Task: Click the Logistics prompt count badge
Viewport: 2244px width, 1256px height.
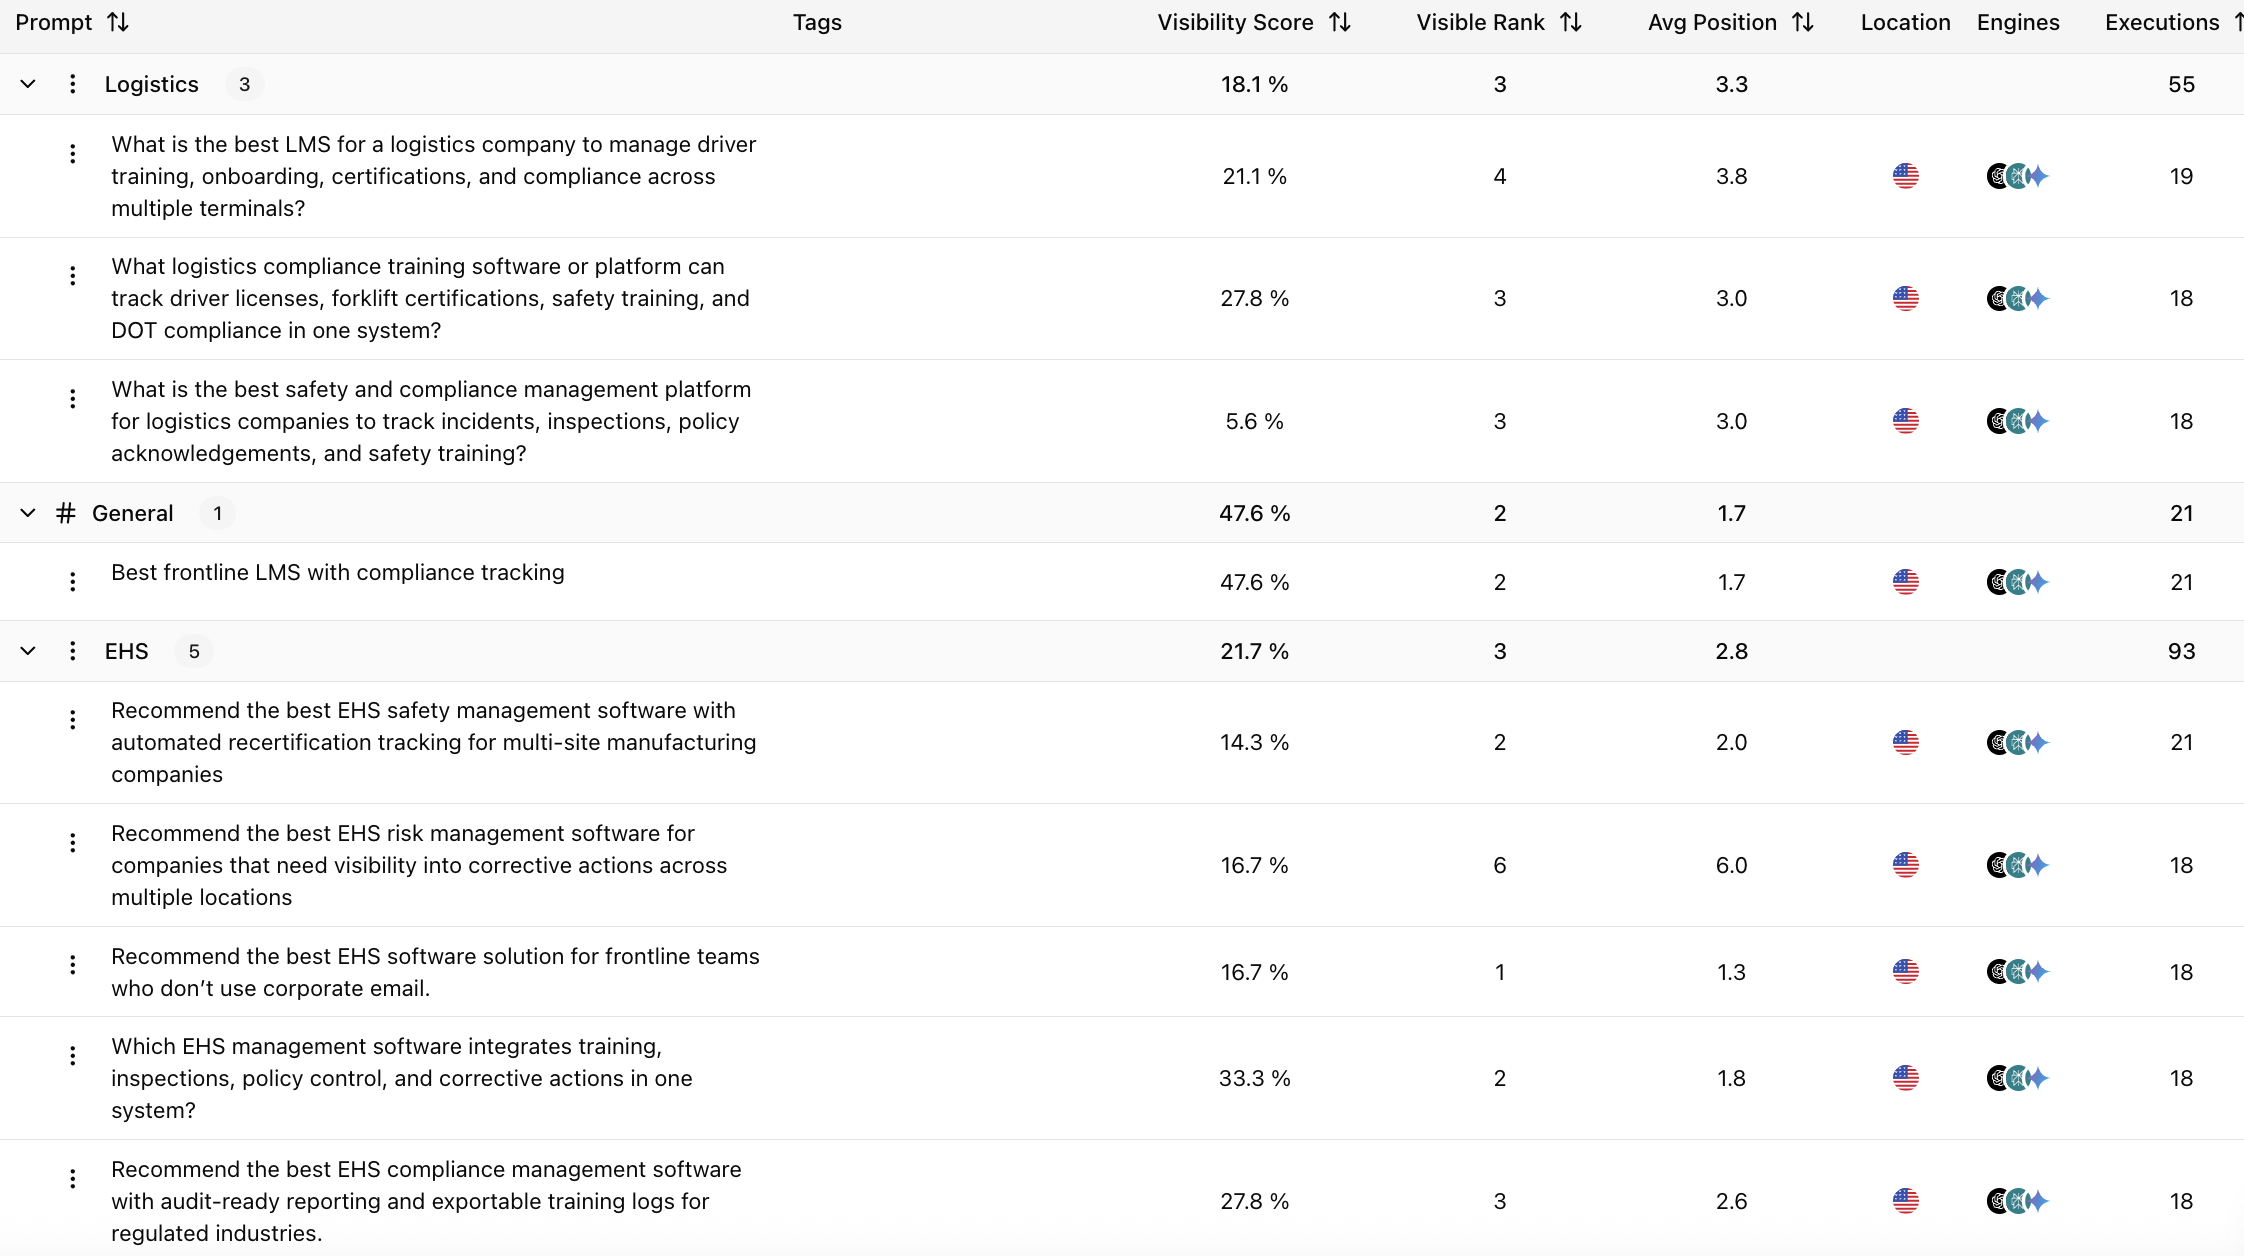Action: (x=244, y=84)
